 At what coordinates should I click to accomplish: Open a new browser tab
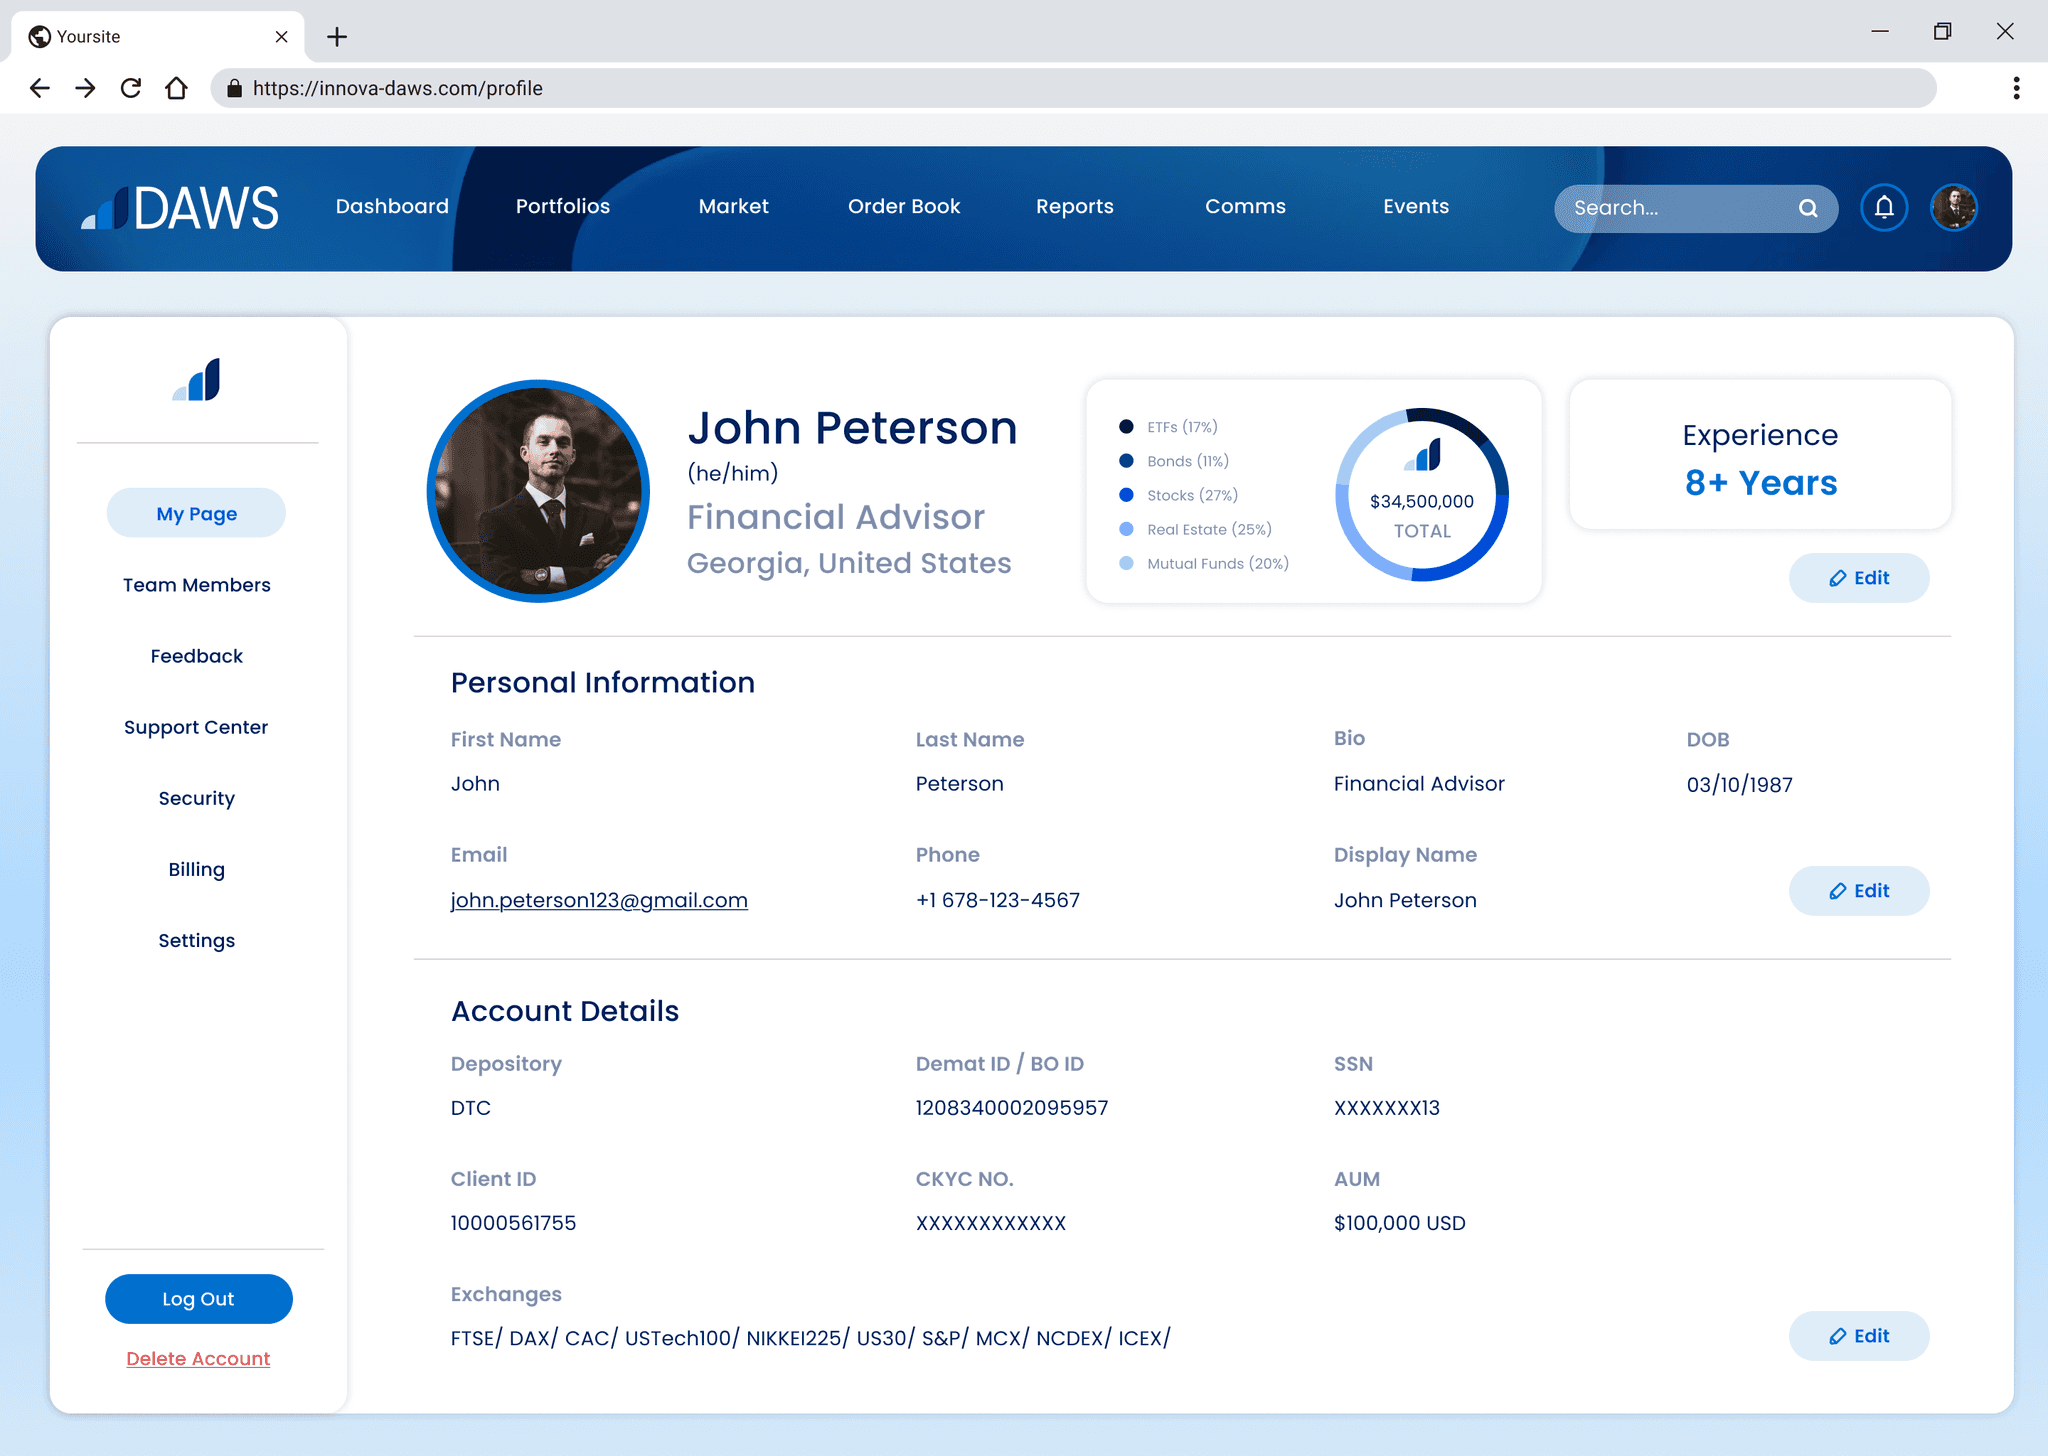(x=337, y=37)
